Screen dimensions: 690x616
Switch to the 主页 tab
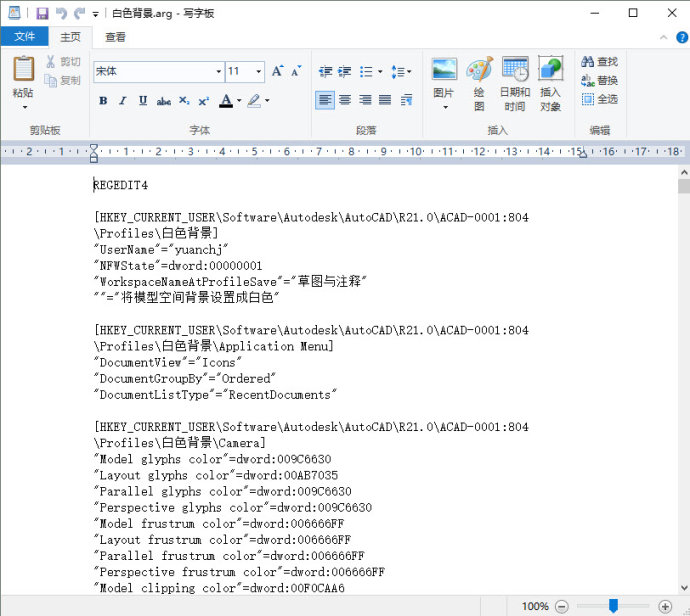[x=70, y=37]
